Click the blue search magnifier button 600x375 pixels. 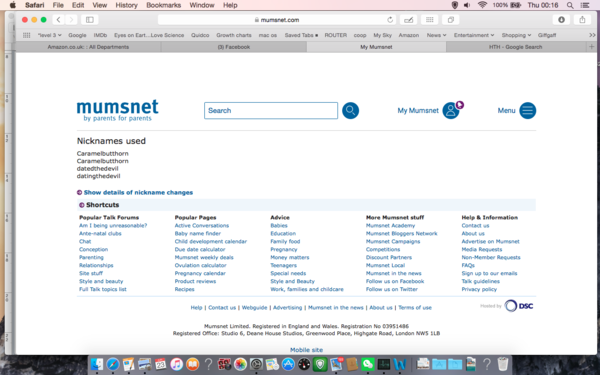tap(351, 111)
